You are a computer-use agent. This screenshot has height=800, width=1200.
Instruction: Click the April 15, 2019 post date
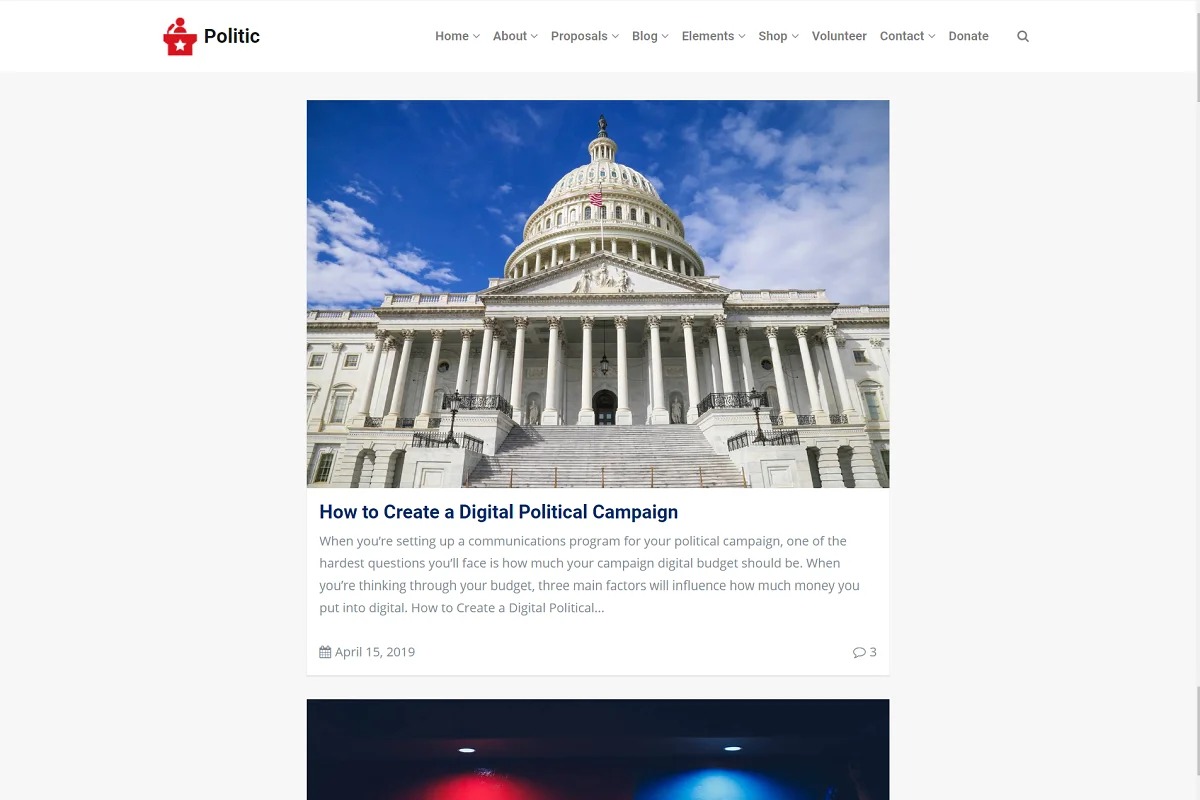(x=375, y=652)
